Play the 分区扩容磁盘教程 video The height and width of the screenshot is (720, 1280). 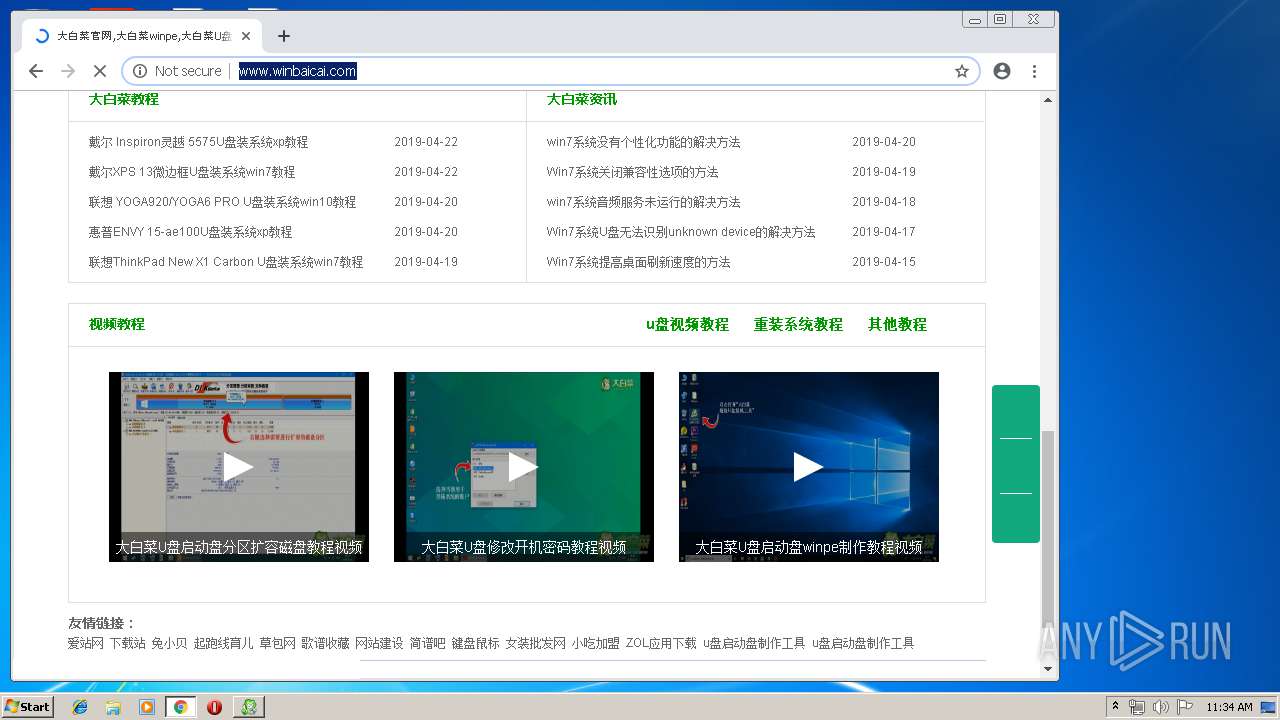pyautogui.click(x=238, y=466)
